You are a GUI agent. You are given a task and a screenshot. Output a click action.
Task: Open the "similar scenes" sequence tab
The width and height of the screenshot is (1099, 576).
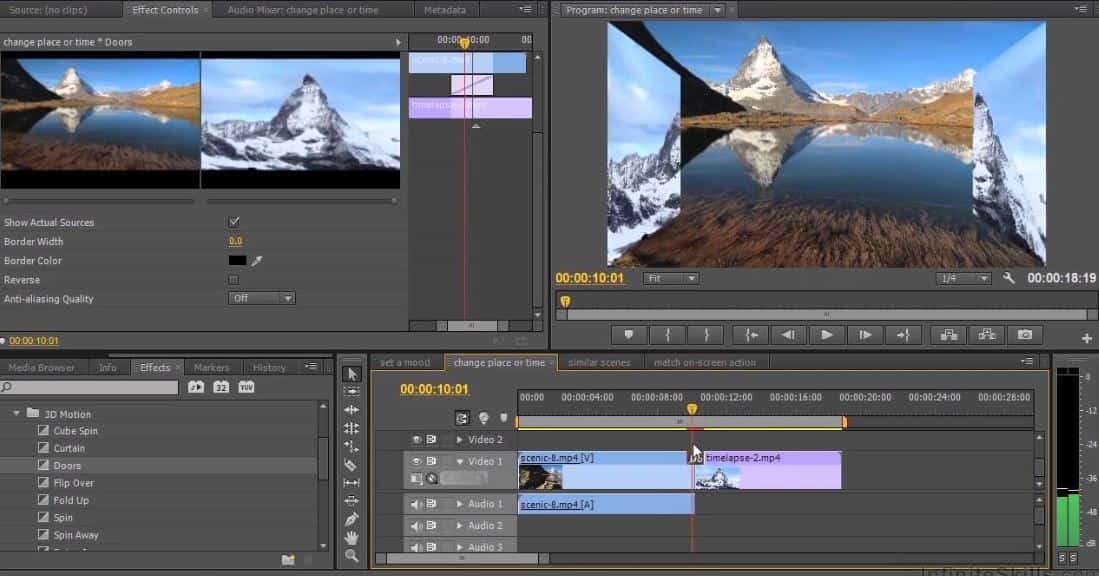pyautogui.click(x=599, y=362)
